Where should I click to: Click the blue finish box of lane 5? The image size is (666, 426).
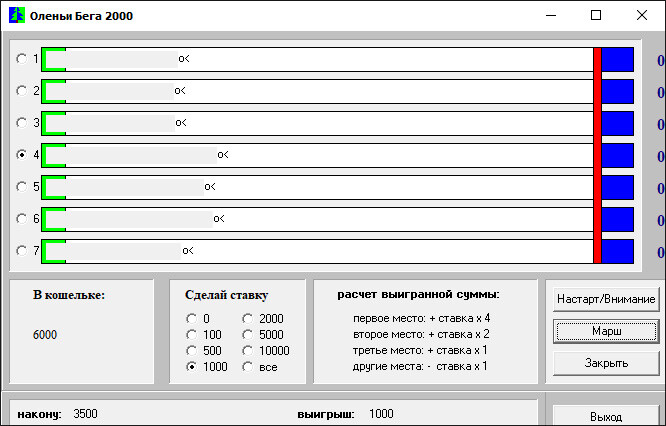[x=618, y=187]
